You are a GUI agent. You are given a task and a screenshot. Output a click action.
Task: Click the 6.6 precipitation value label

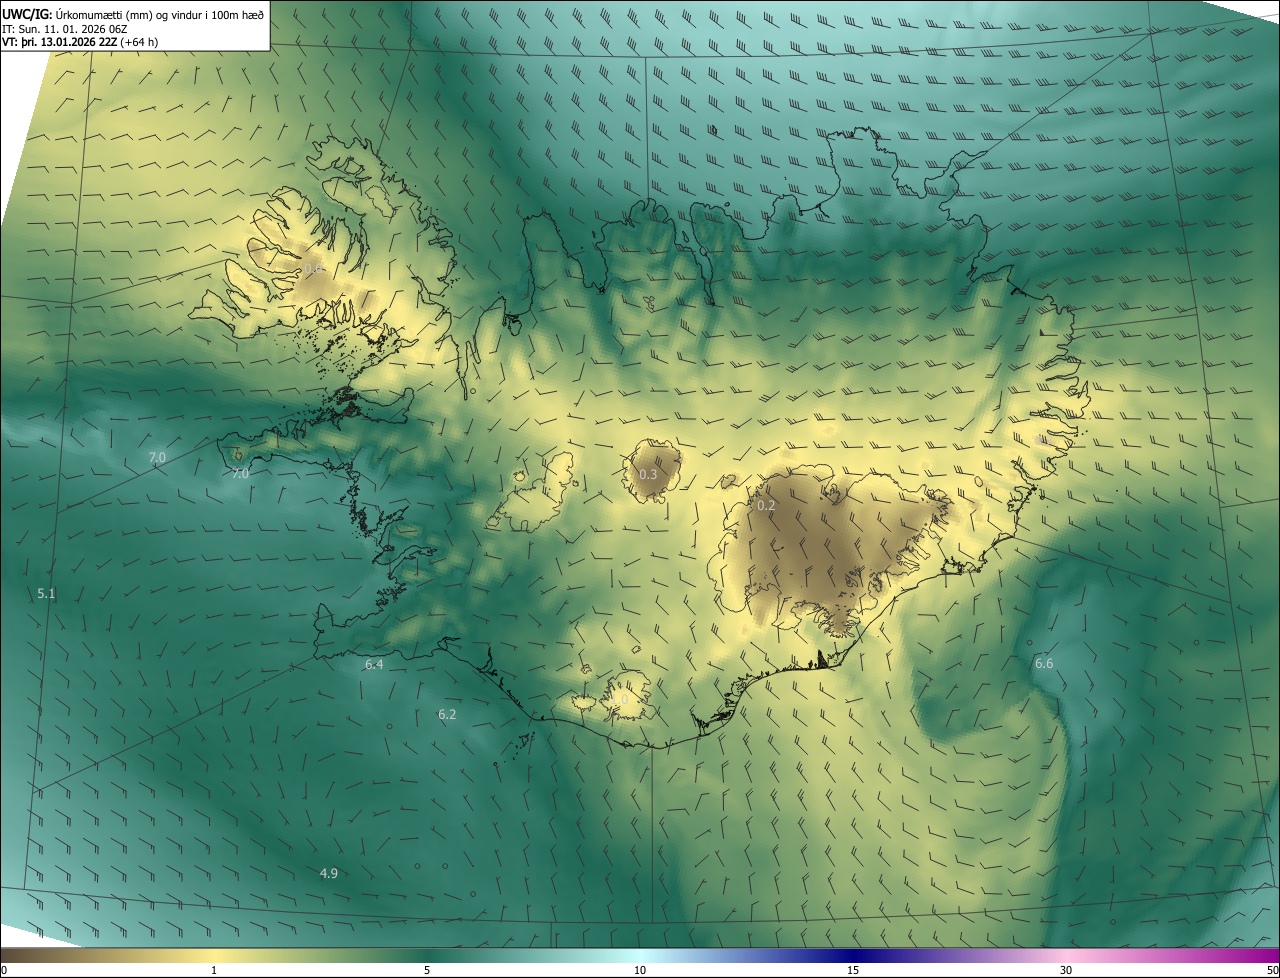pos(1044,663)
